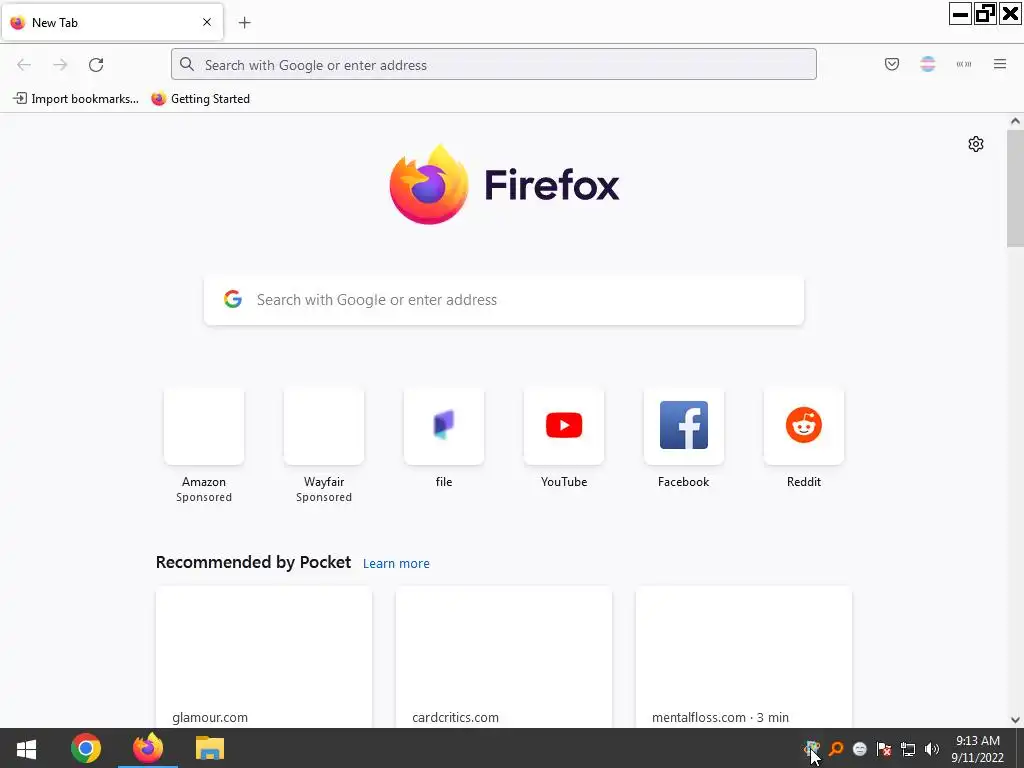Image resolution: width=1024 pixels, height=768 pixels.
Task: Save the page to Pocket
Action: pos(891,64)
